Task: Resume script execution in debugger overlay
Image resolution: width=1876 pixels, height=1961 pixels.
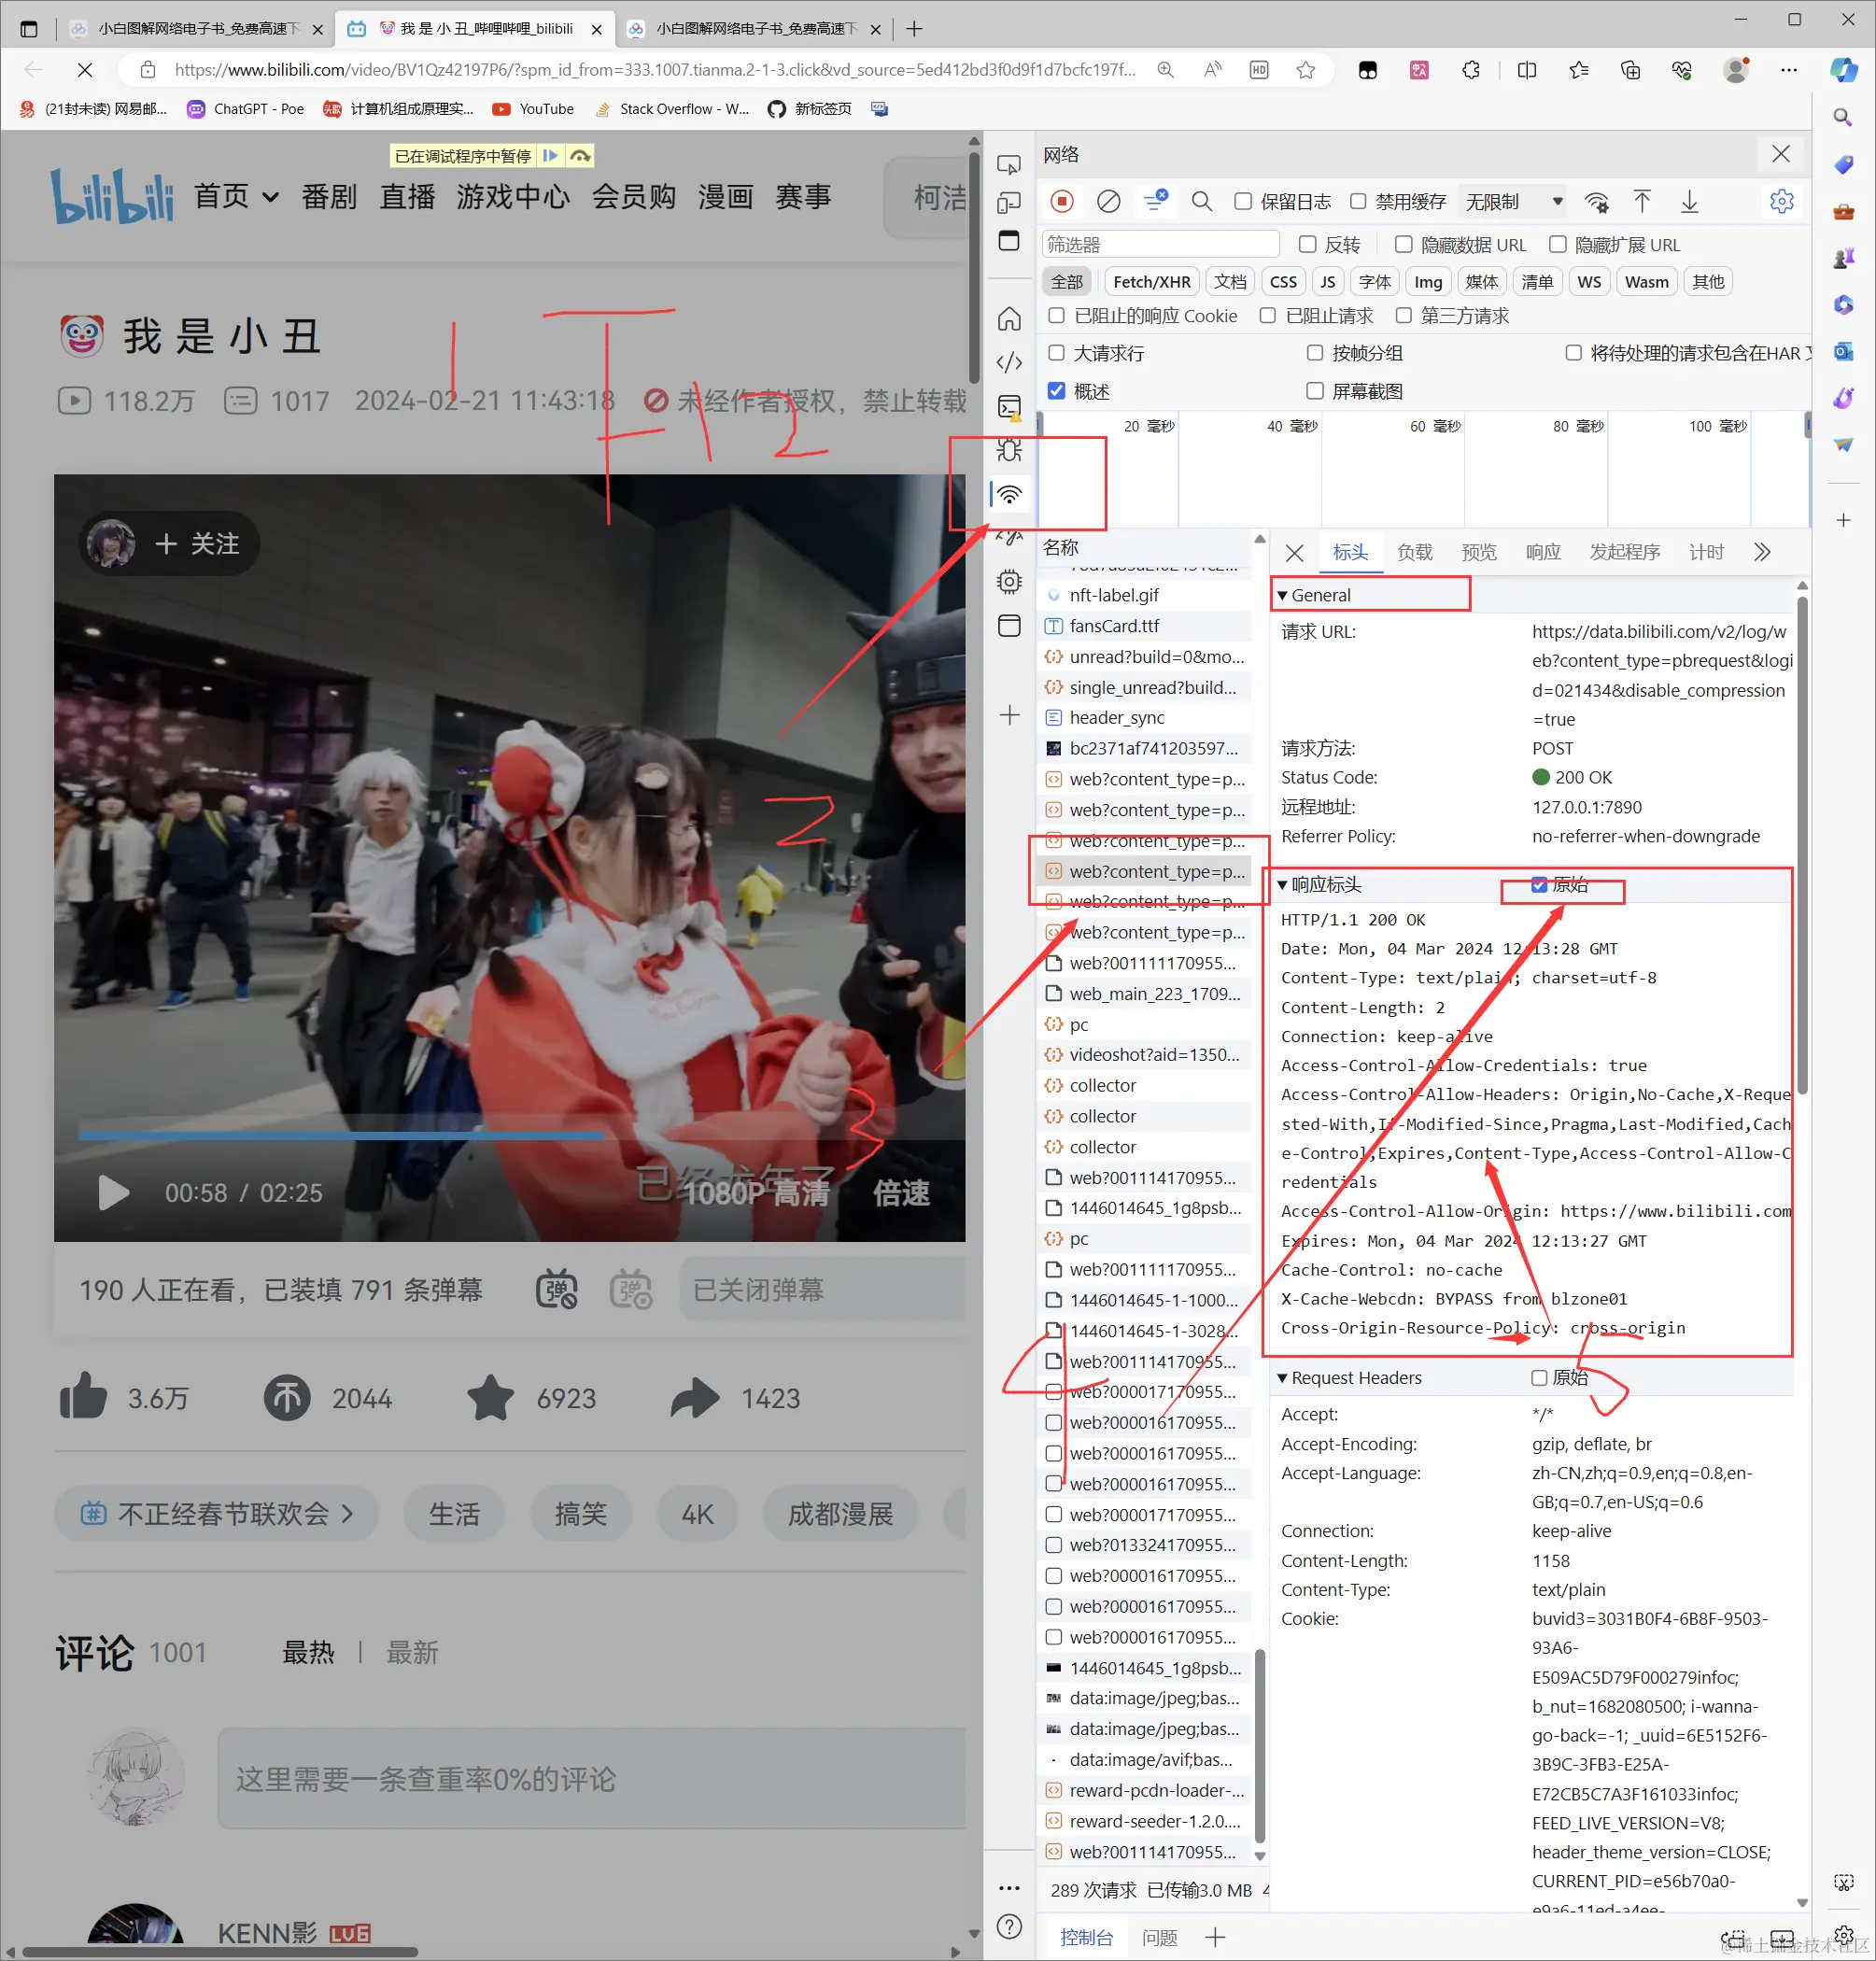Action: (x=550, y=156)
